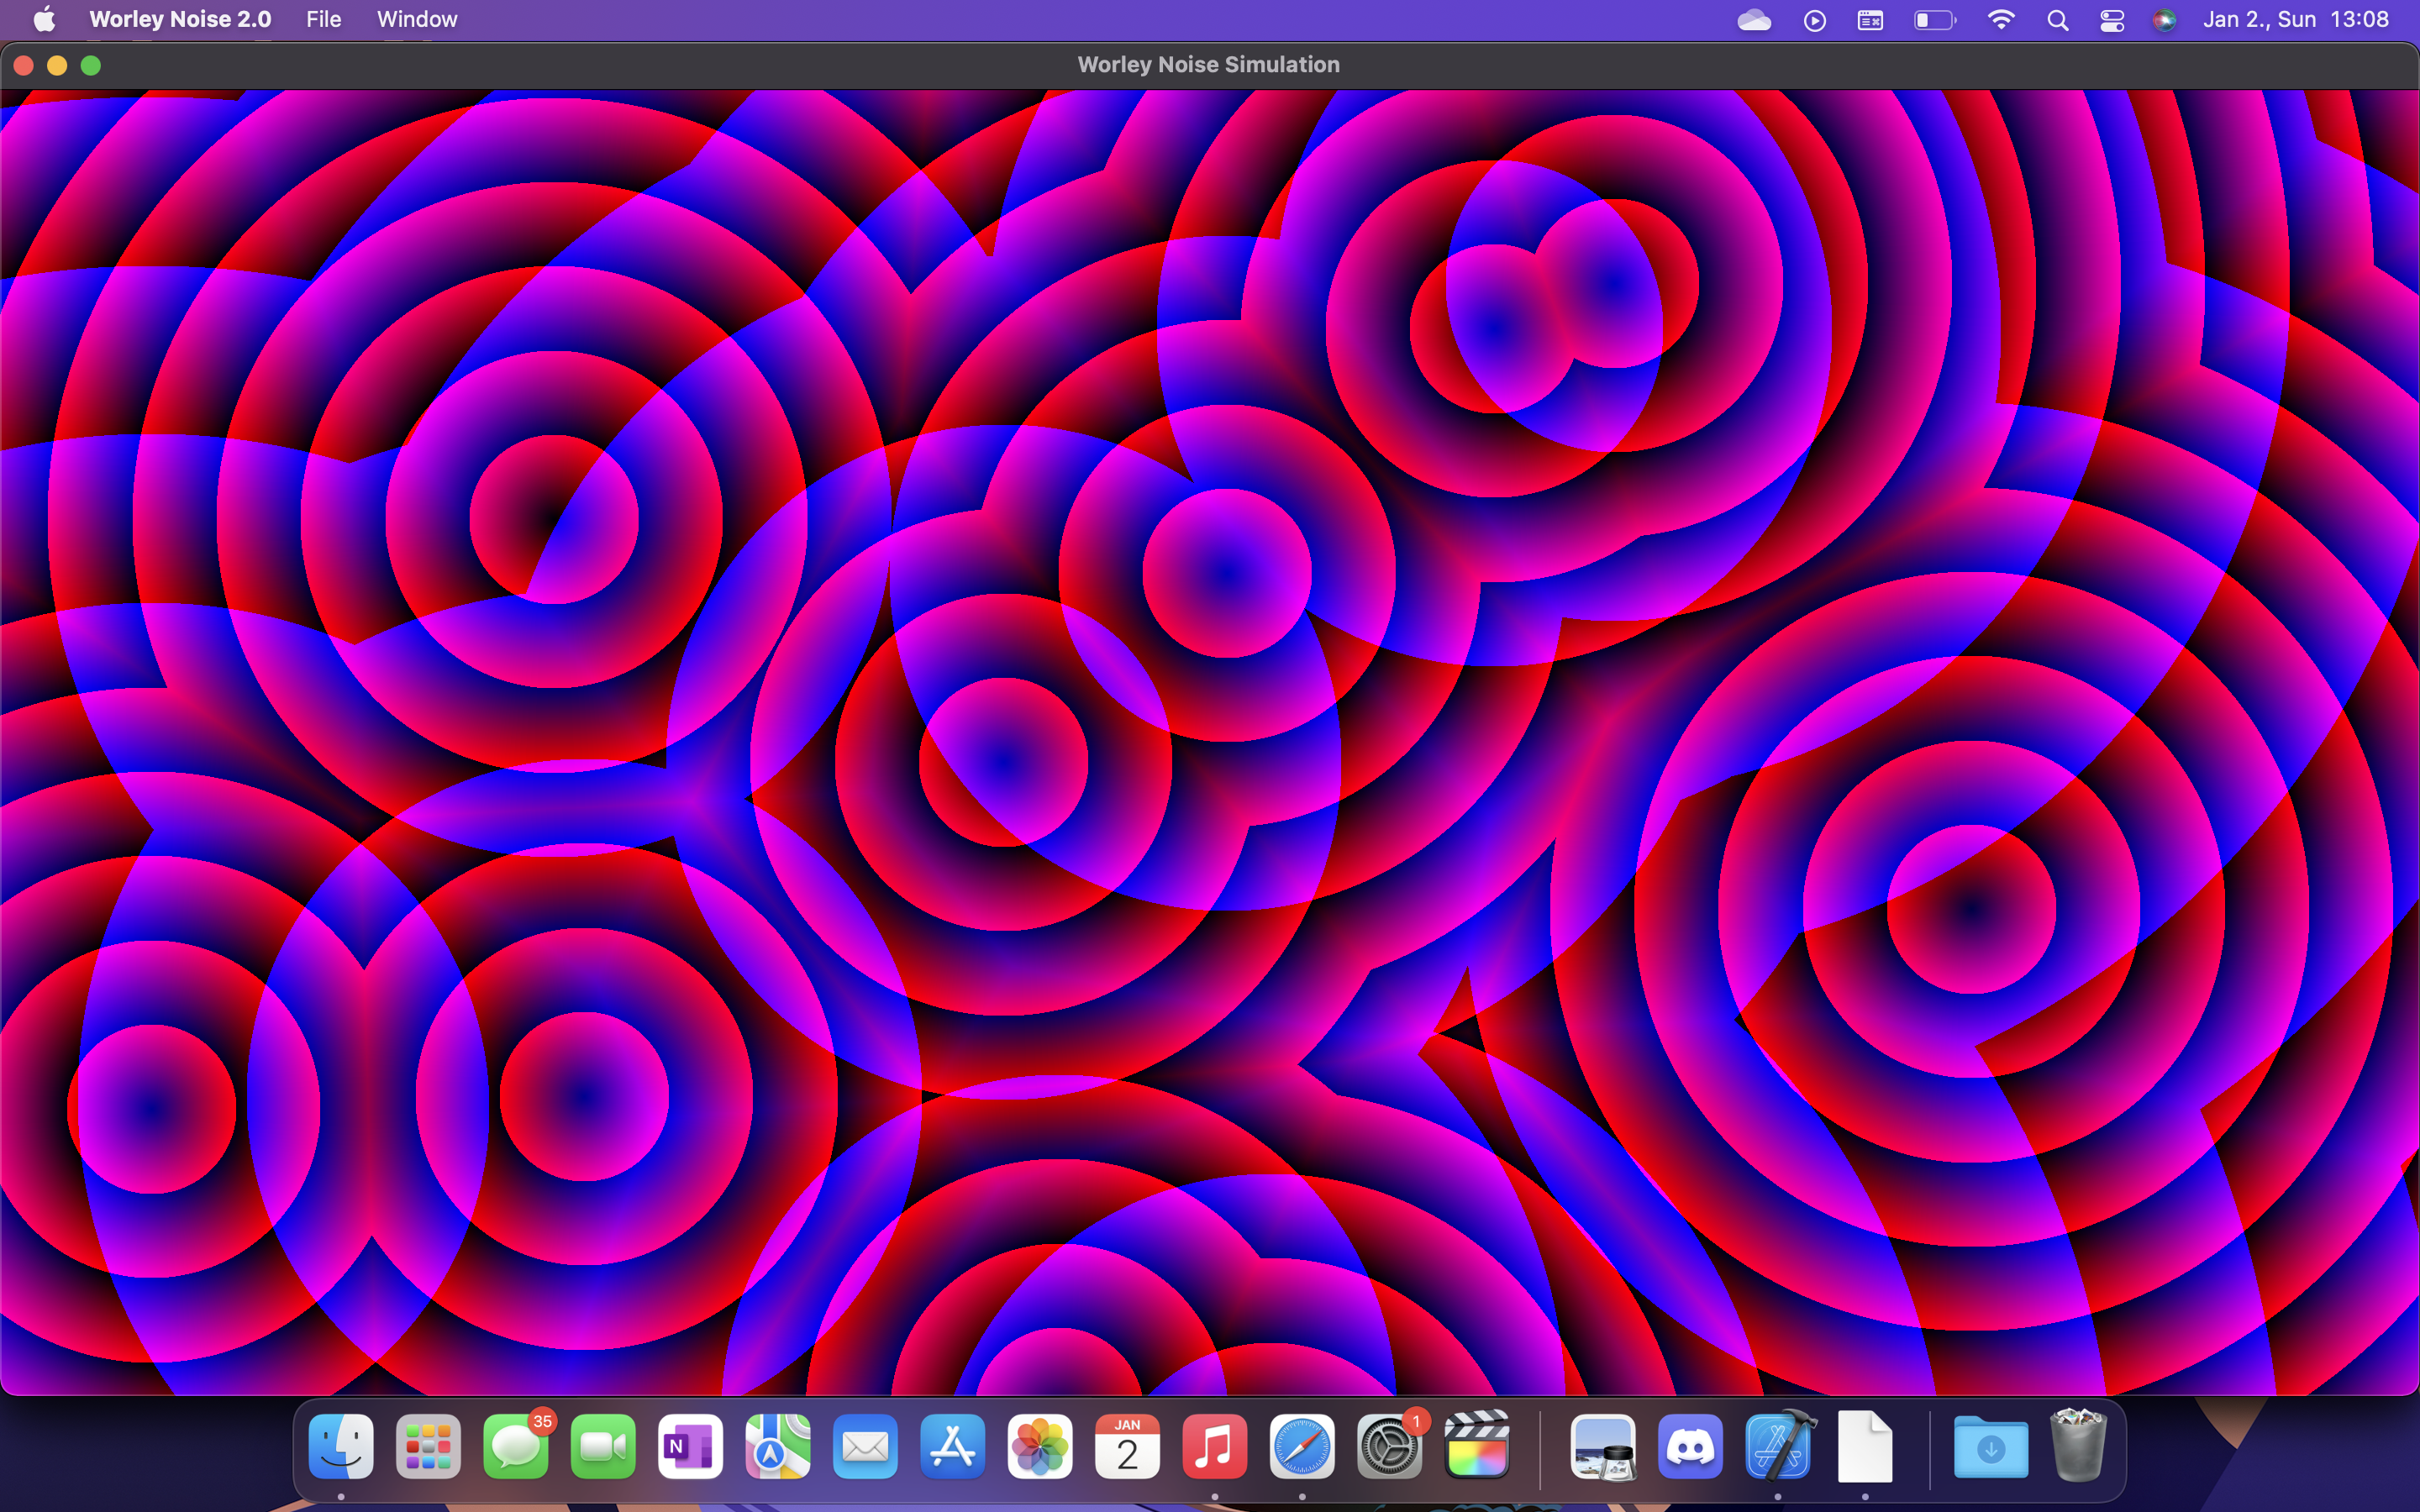2420x1512 pixels.
Task: Open Microsoft OneNote in Dock
Action: point(690,1447)
